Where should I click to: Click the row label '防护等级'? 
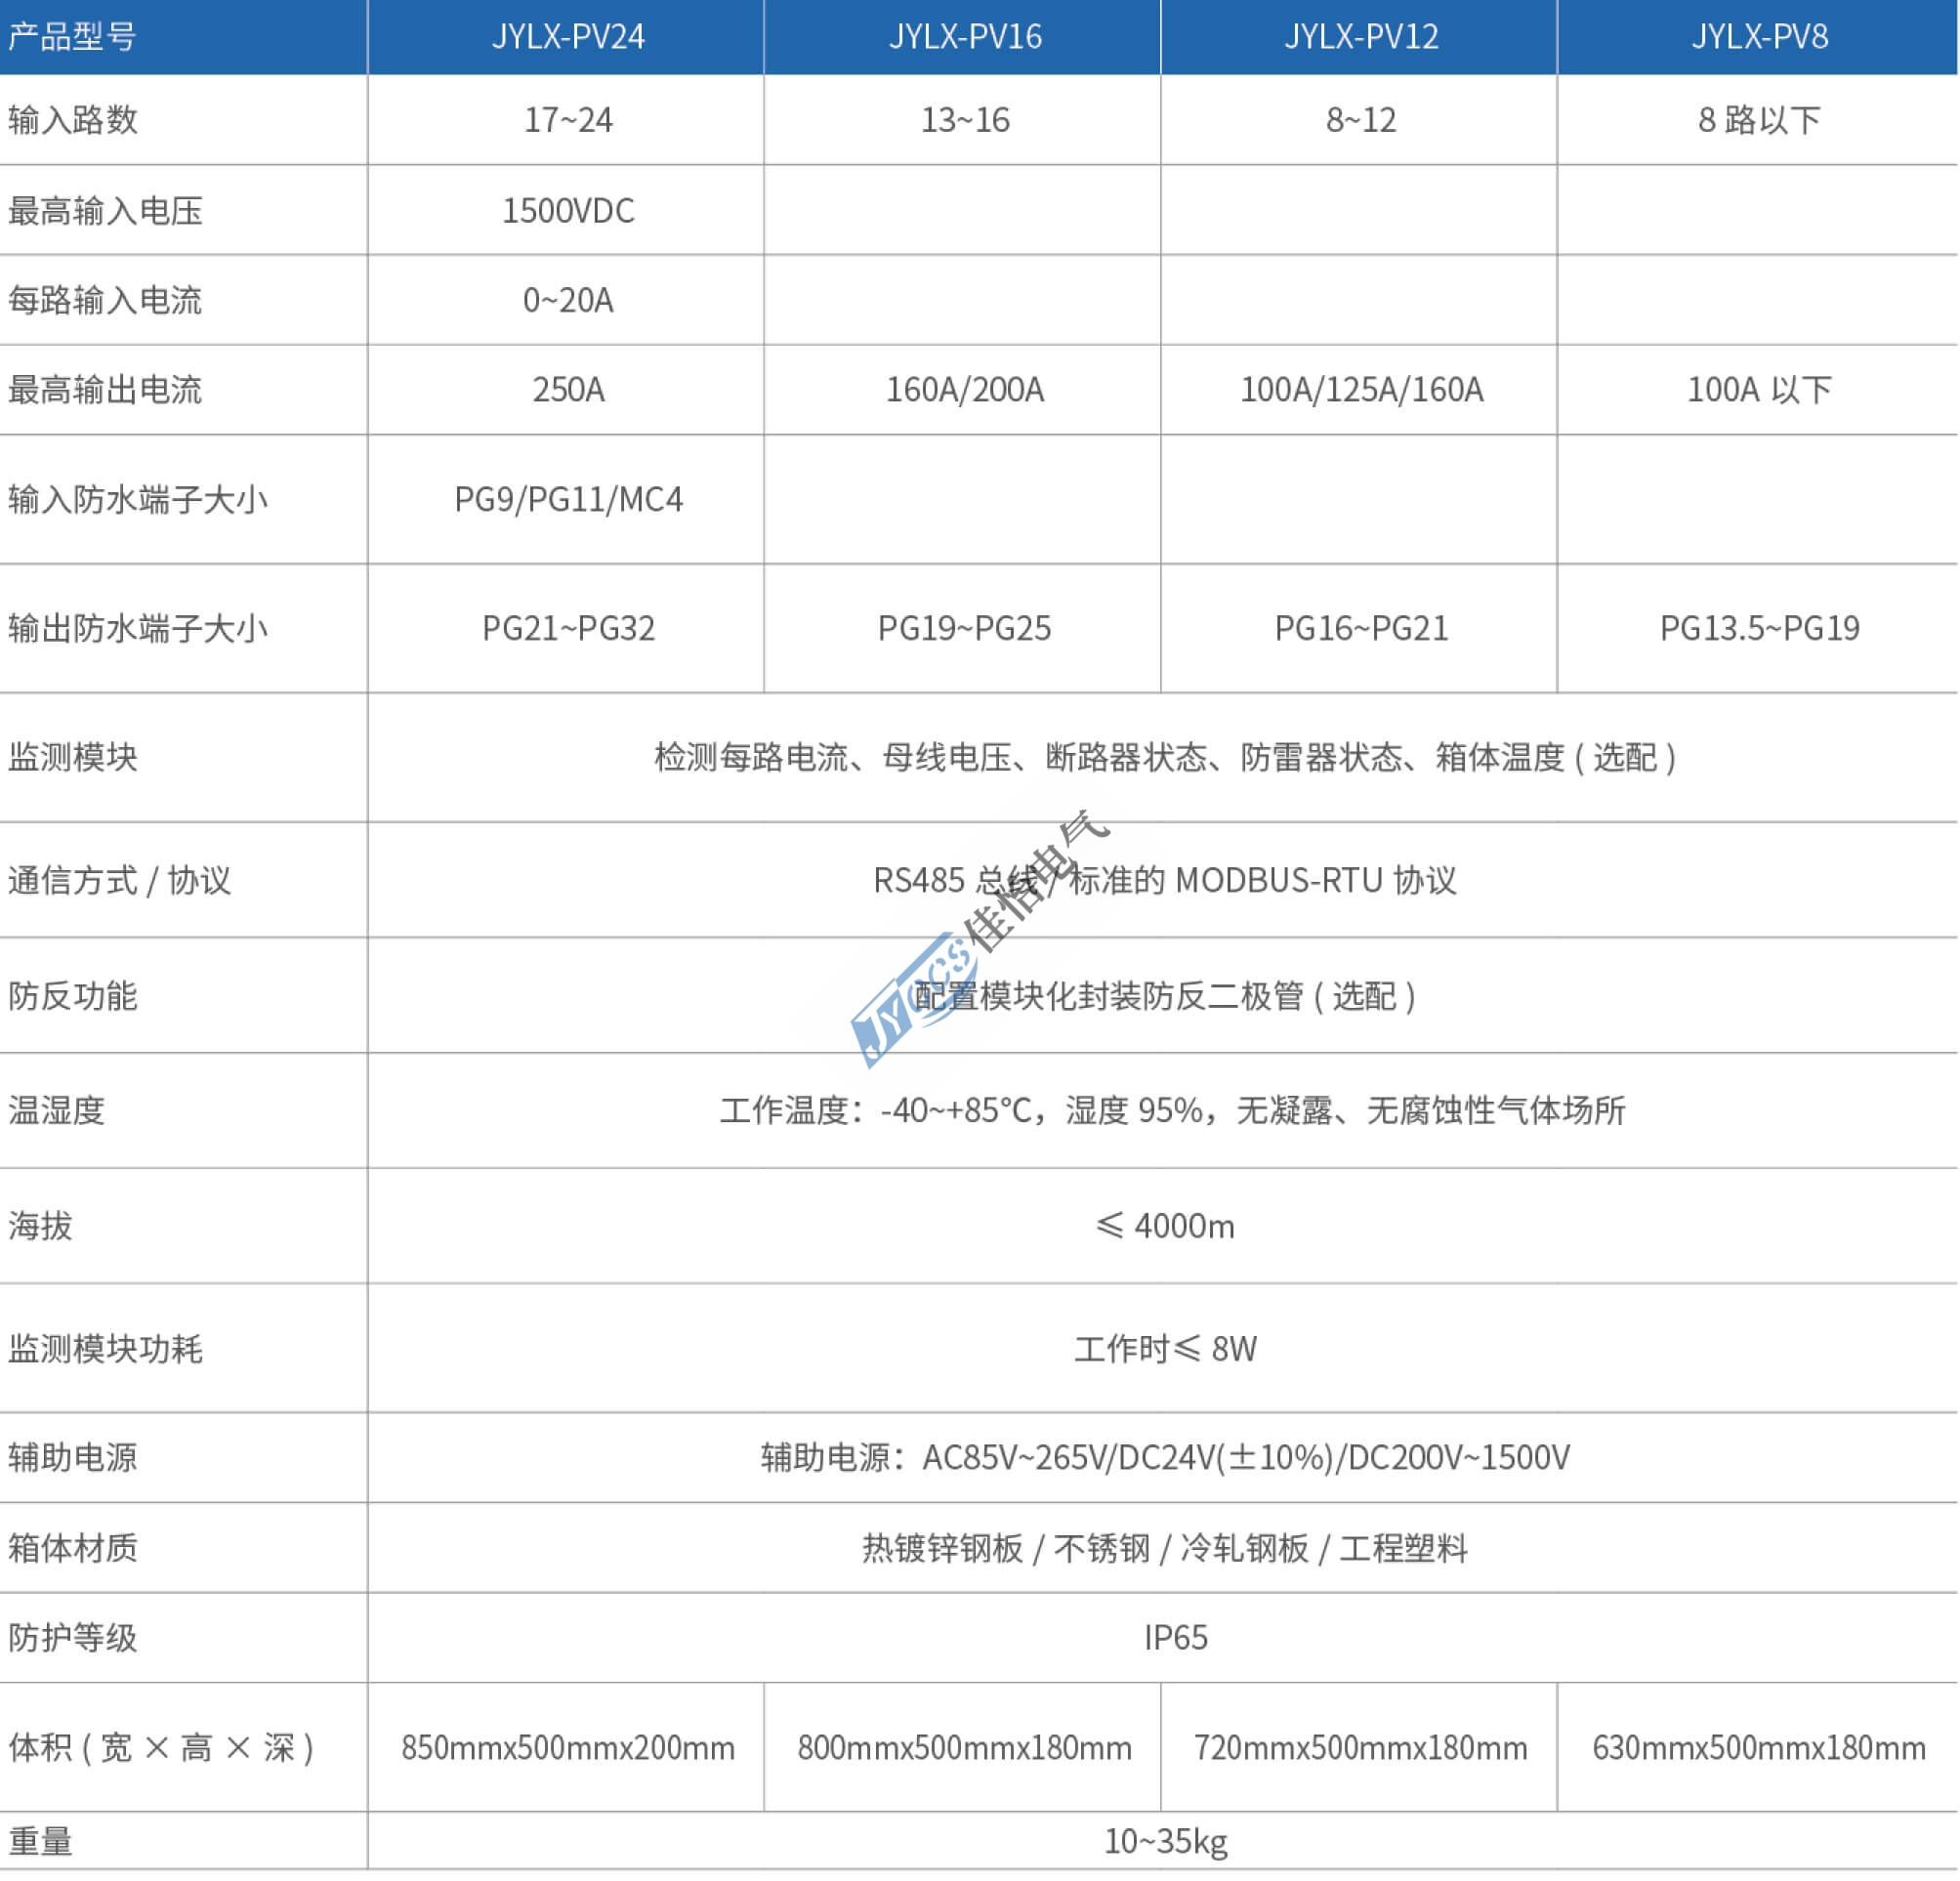73,1638
